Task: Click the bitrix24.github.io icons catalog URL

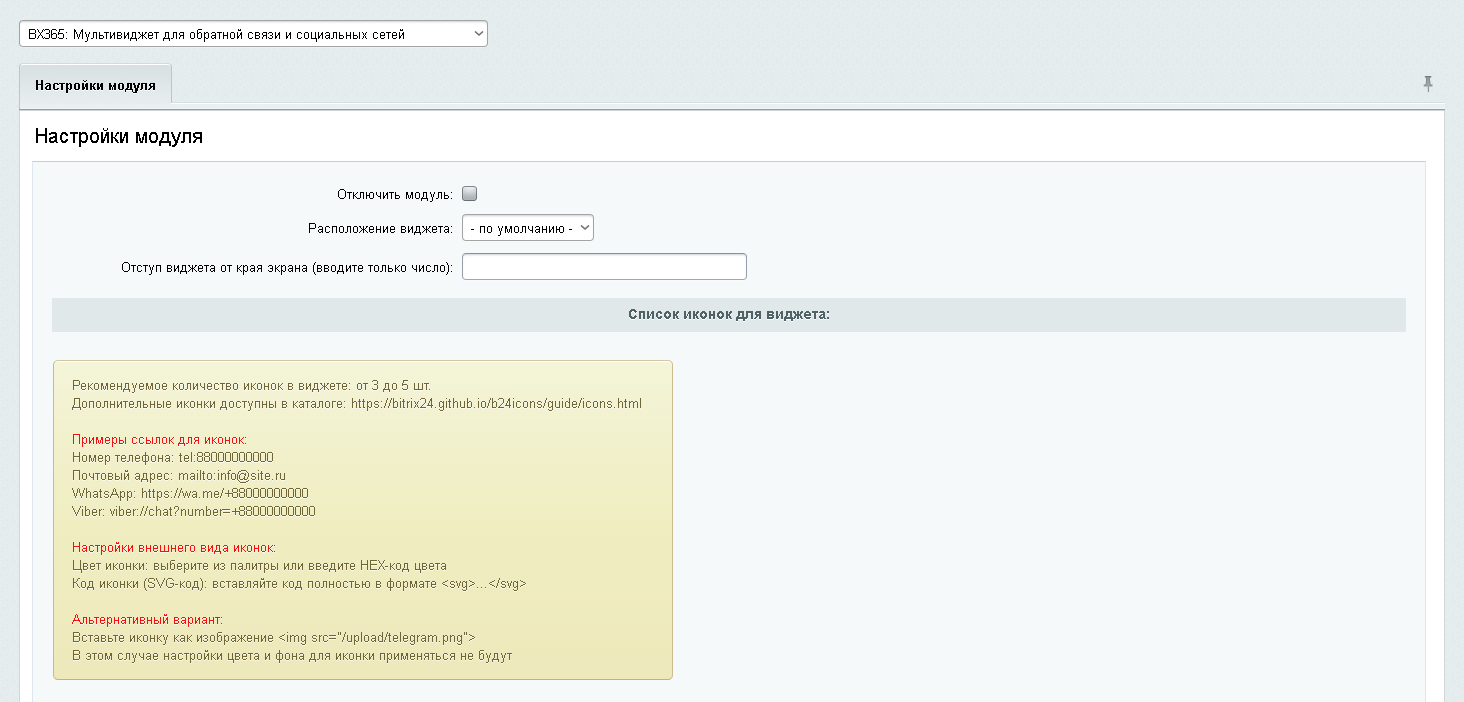Action: point(495,404)
